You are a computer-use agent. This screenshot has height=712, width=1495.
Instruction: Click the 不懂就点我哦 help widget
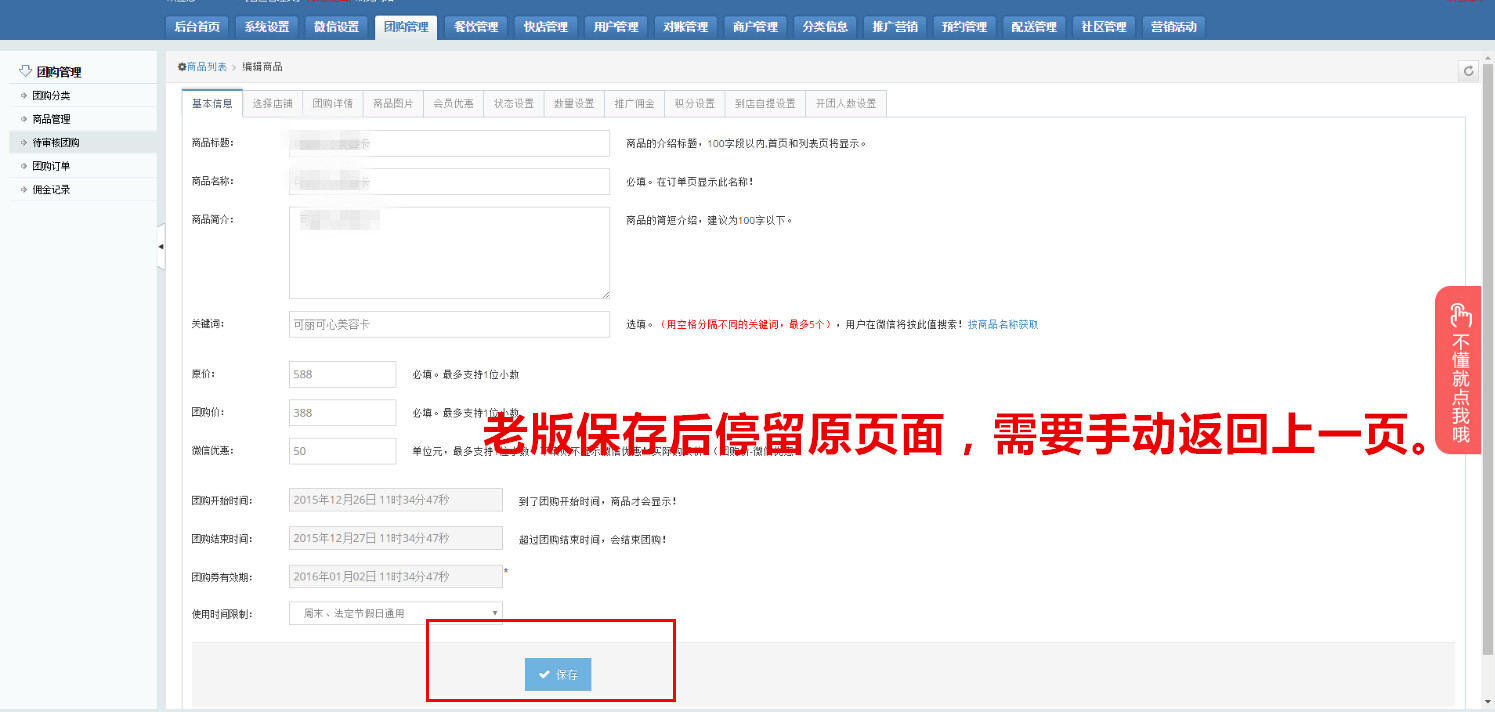[x=1458, y=370]
